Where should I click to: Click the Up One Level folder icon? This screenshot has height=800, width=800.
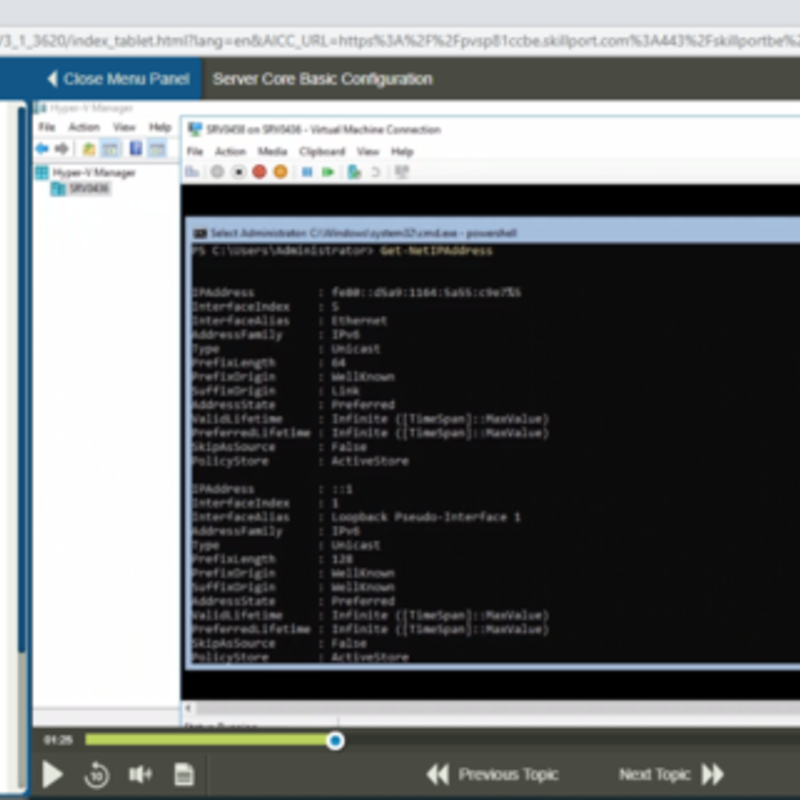coord(89,149)
